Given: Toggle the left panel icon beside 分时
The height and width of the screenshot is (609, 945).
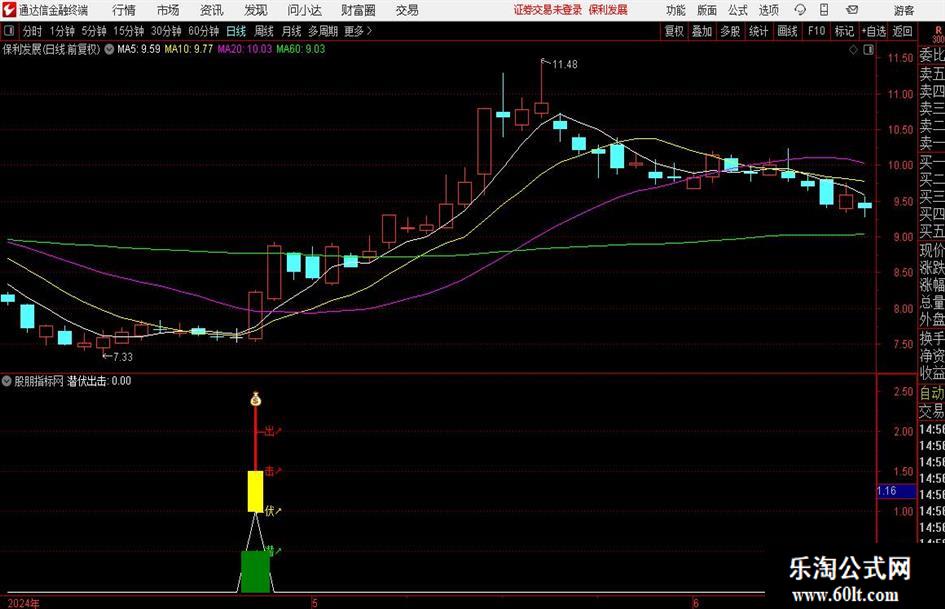Looking at the screenshot, I should [8, 31].
